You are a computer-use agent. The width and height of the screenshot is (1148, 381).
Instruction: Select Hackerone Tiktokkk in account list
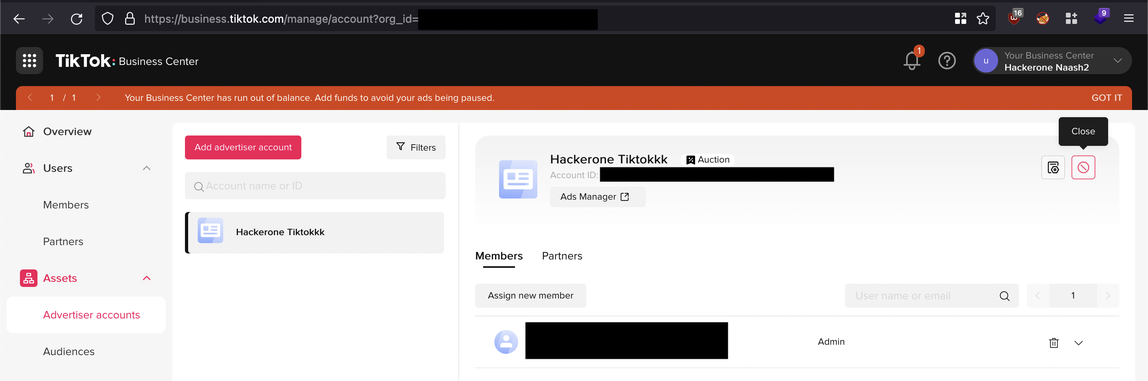coord(315,232)
